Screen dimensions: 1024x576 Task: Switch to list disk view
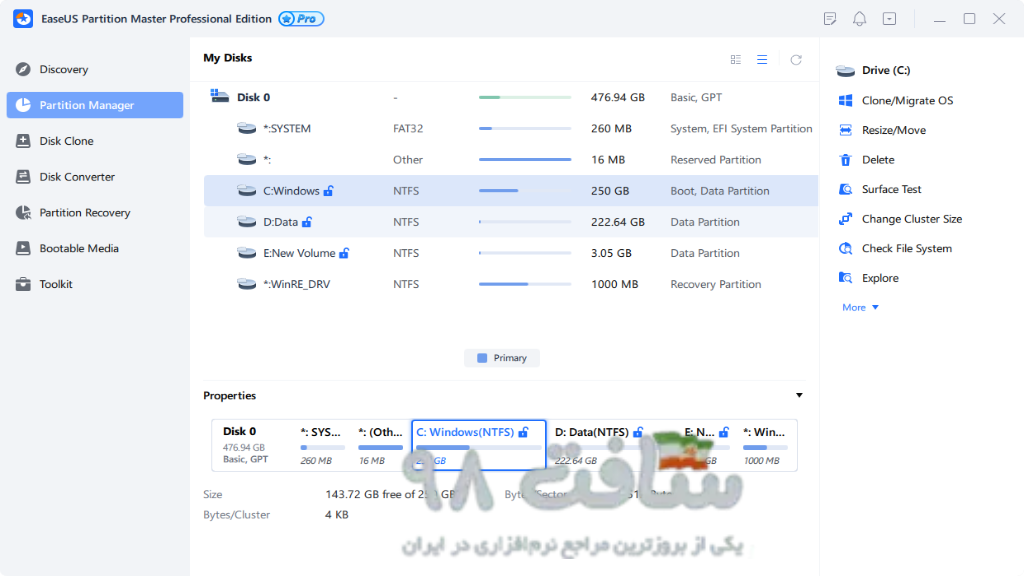coord(762,59)
